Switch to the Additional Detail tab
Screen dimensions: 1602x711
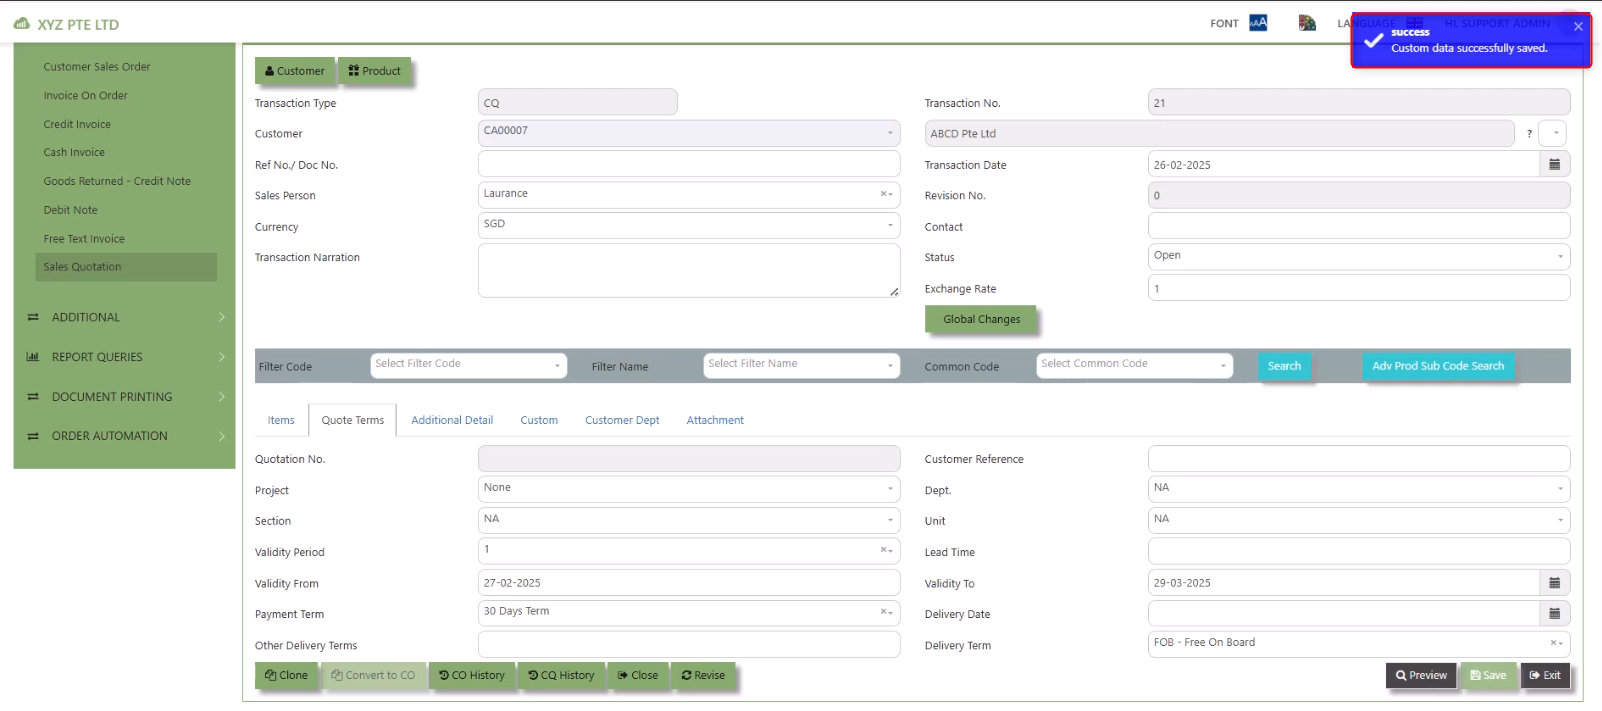point(452,421)
